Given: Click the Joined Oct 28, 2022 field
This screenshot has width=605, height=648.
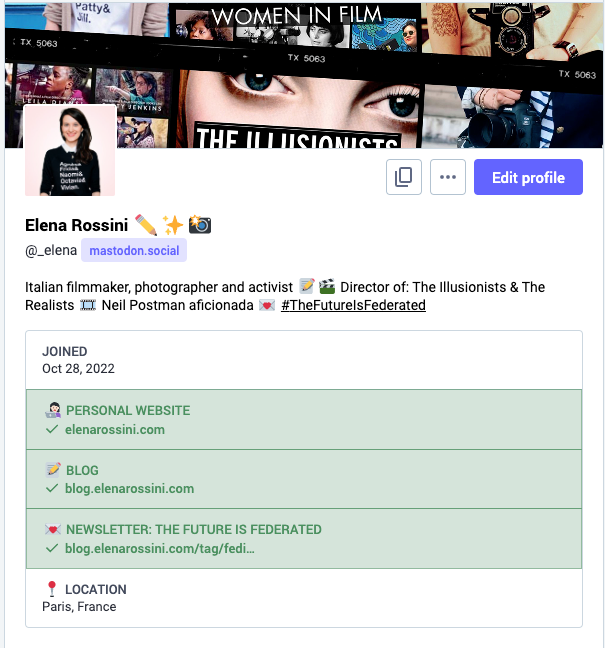Looking at the screenshot, I should pyautogui.click(x=304, y=360).
